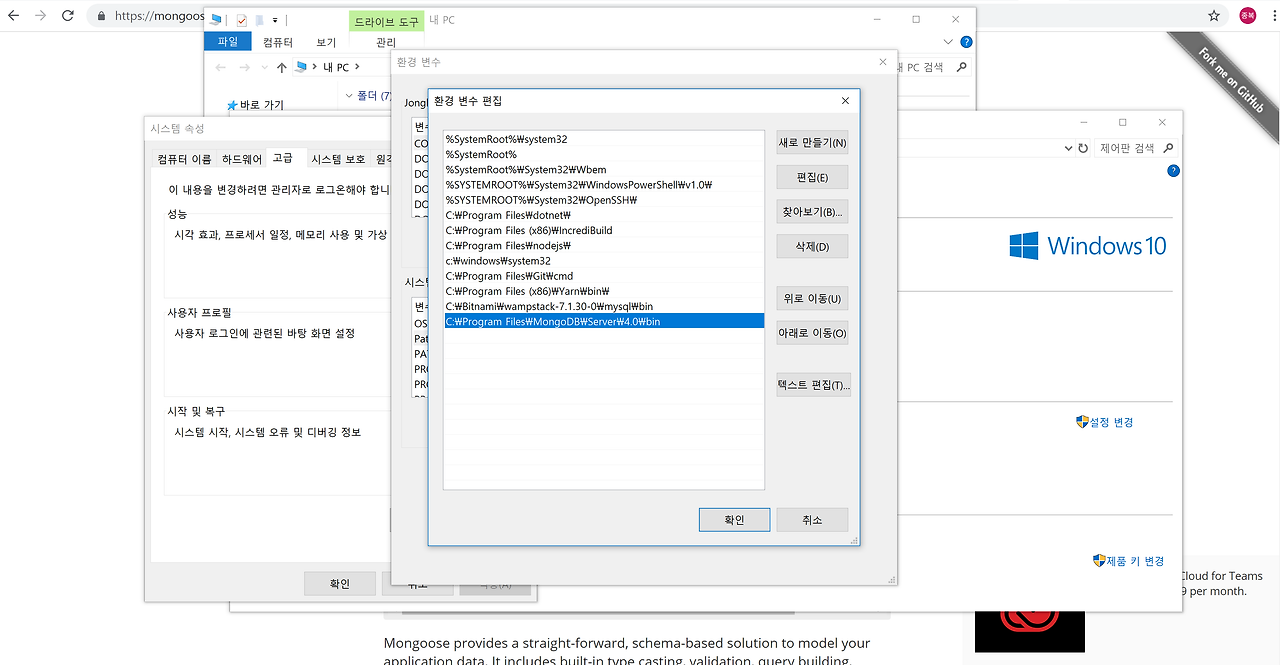Open the 보기 ribbon tab

(326, 42)
